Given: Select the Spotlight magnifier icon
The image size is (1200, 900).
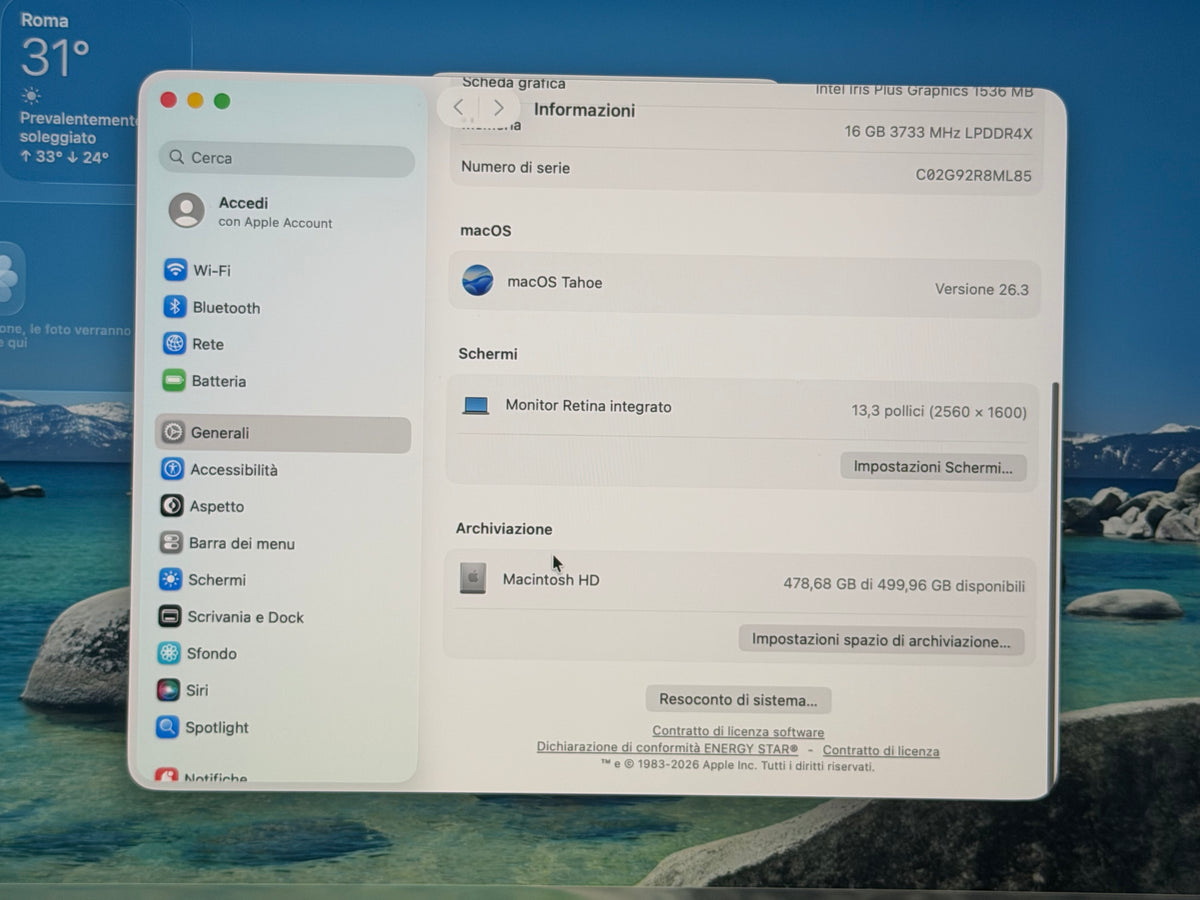Looking at the screenshot, I should click(167, 727).
